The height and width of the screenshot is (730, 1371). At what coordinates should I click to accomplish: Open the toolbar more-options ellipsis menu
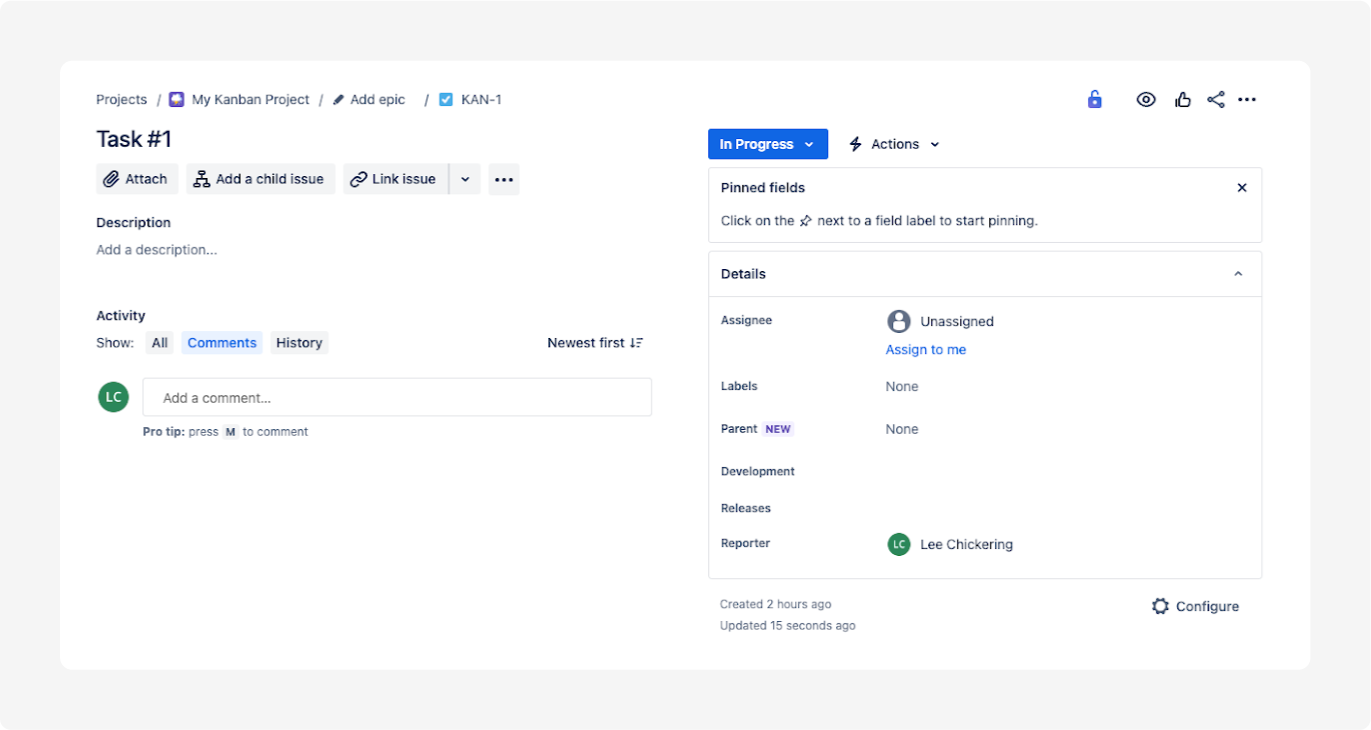coord(503,178)
